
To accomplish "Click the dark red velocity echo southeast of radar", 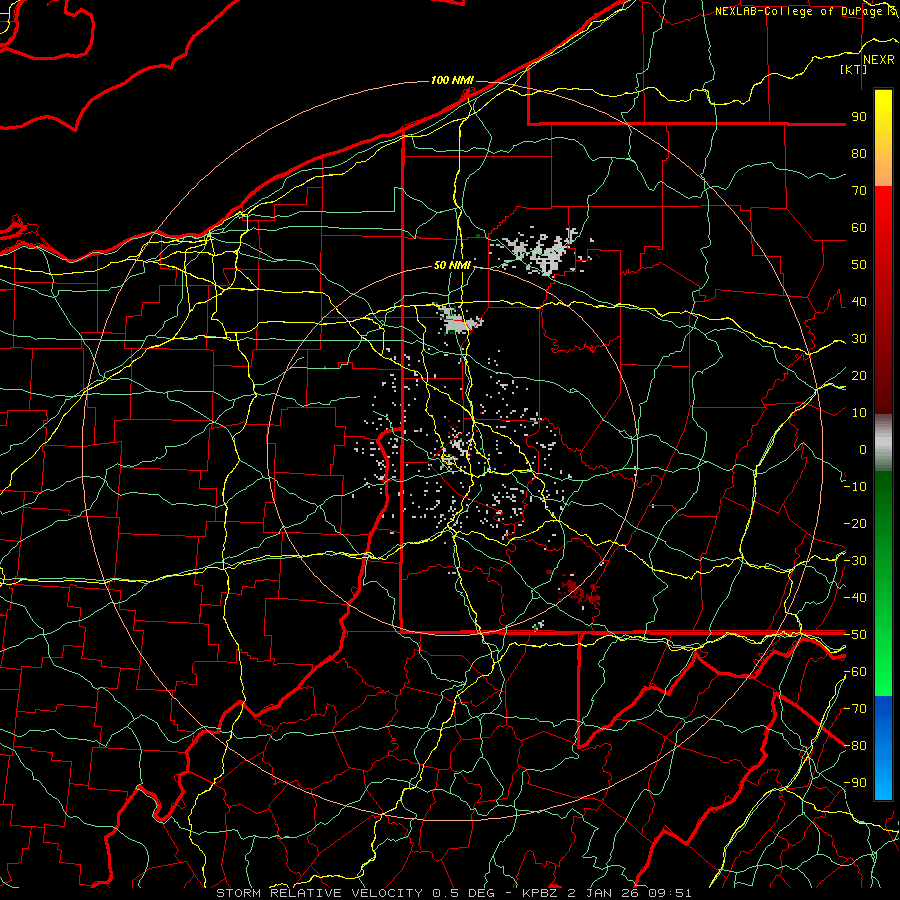I will point(579,591).
